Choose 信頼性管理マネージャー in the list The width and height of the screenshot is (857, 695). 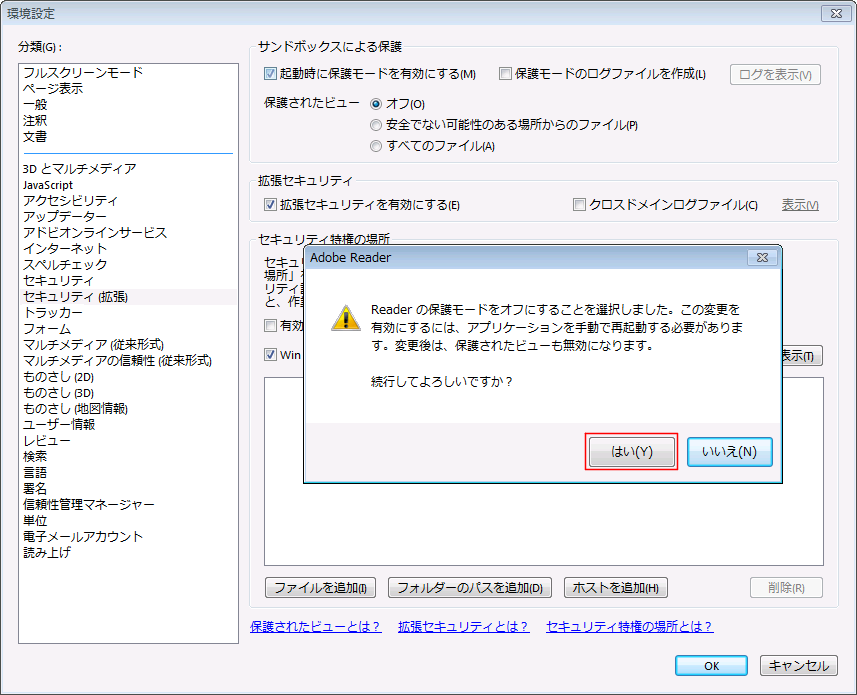89,505
